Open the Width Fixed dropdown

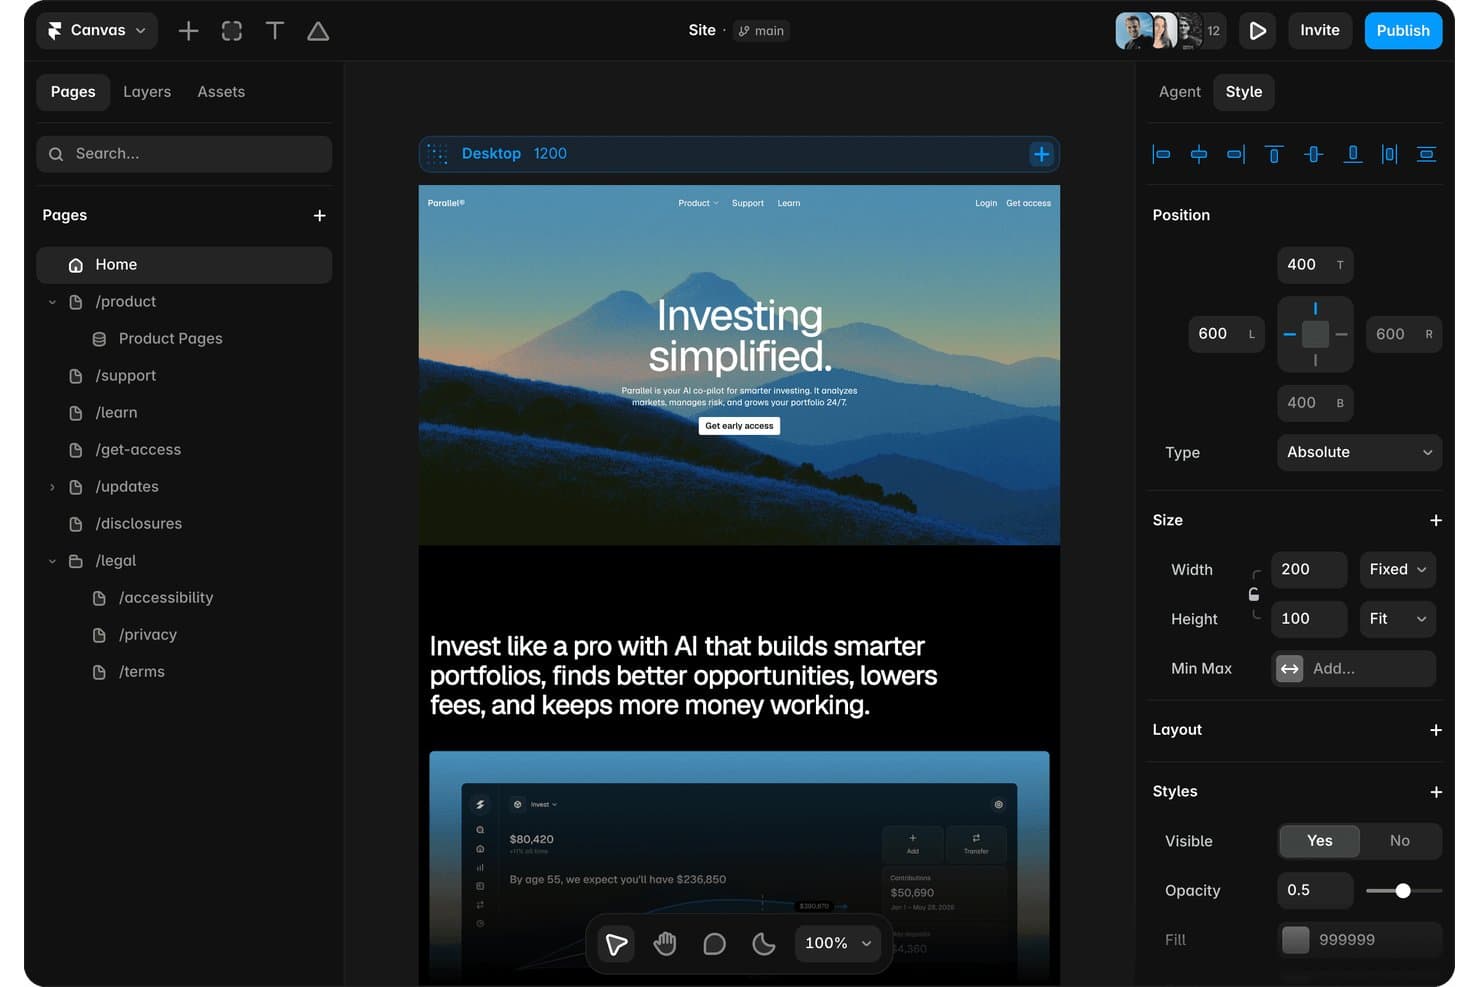point(1398,569)
